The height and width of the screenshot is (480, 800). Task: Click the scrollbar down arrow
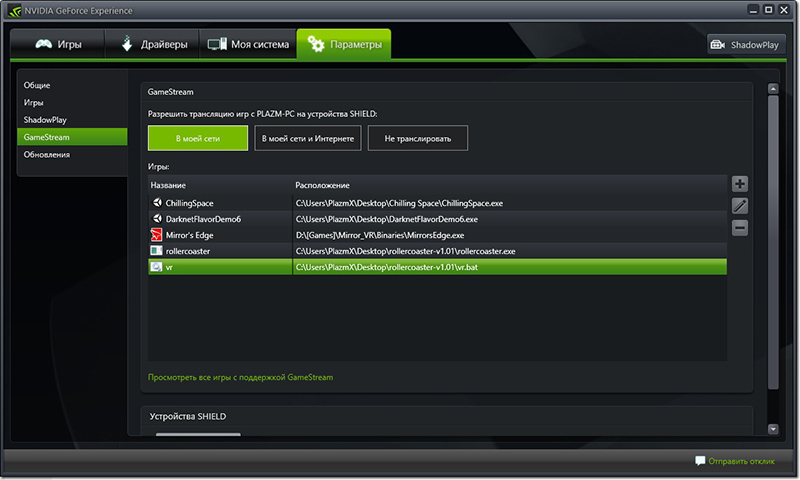(x=773, y=429)
